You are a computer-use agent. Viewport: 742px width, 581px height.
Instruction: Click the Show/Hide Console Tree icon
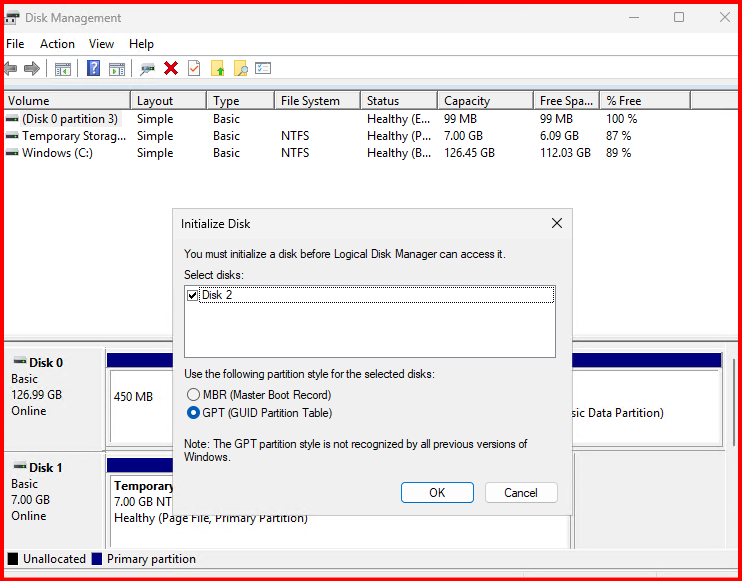click(62, 68)
